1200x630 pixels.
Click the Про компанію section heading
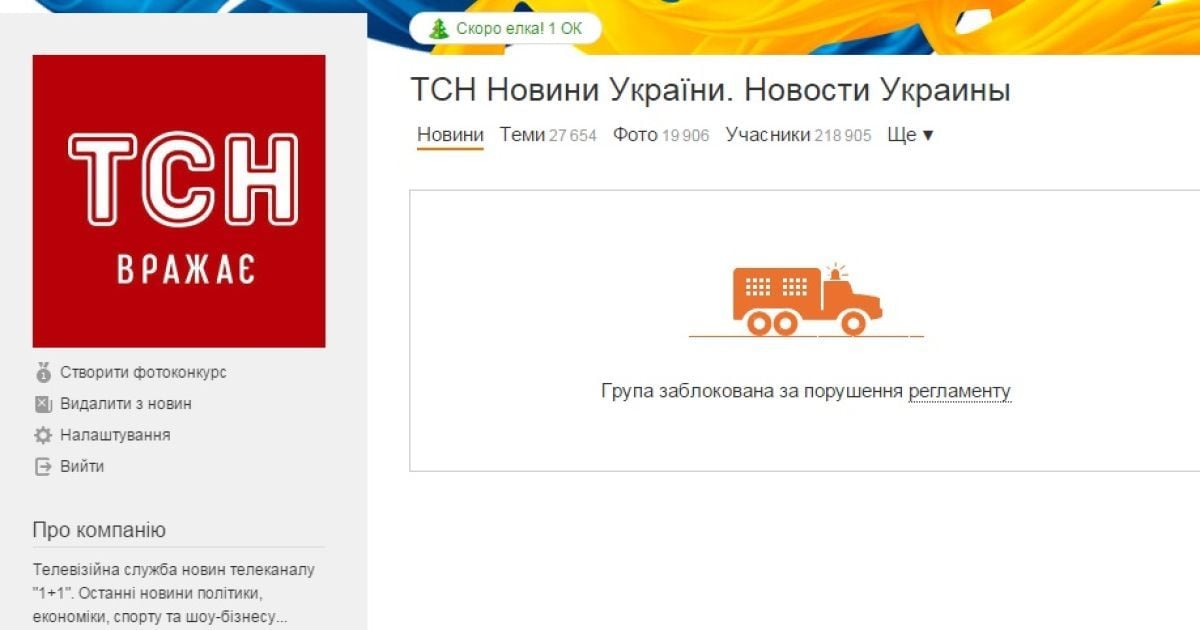pos(99,530)
